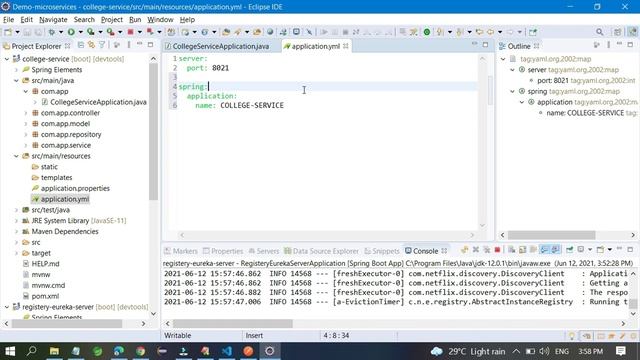The width and height of the screenshot is (640, 360).
Task: Select templates folder
Action: 56,178
